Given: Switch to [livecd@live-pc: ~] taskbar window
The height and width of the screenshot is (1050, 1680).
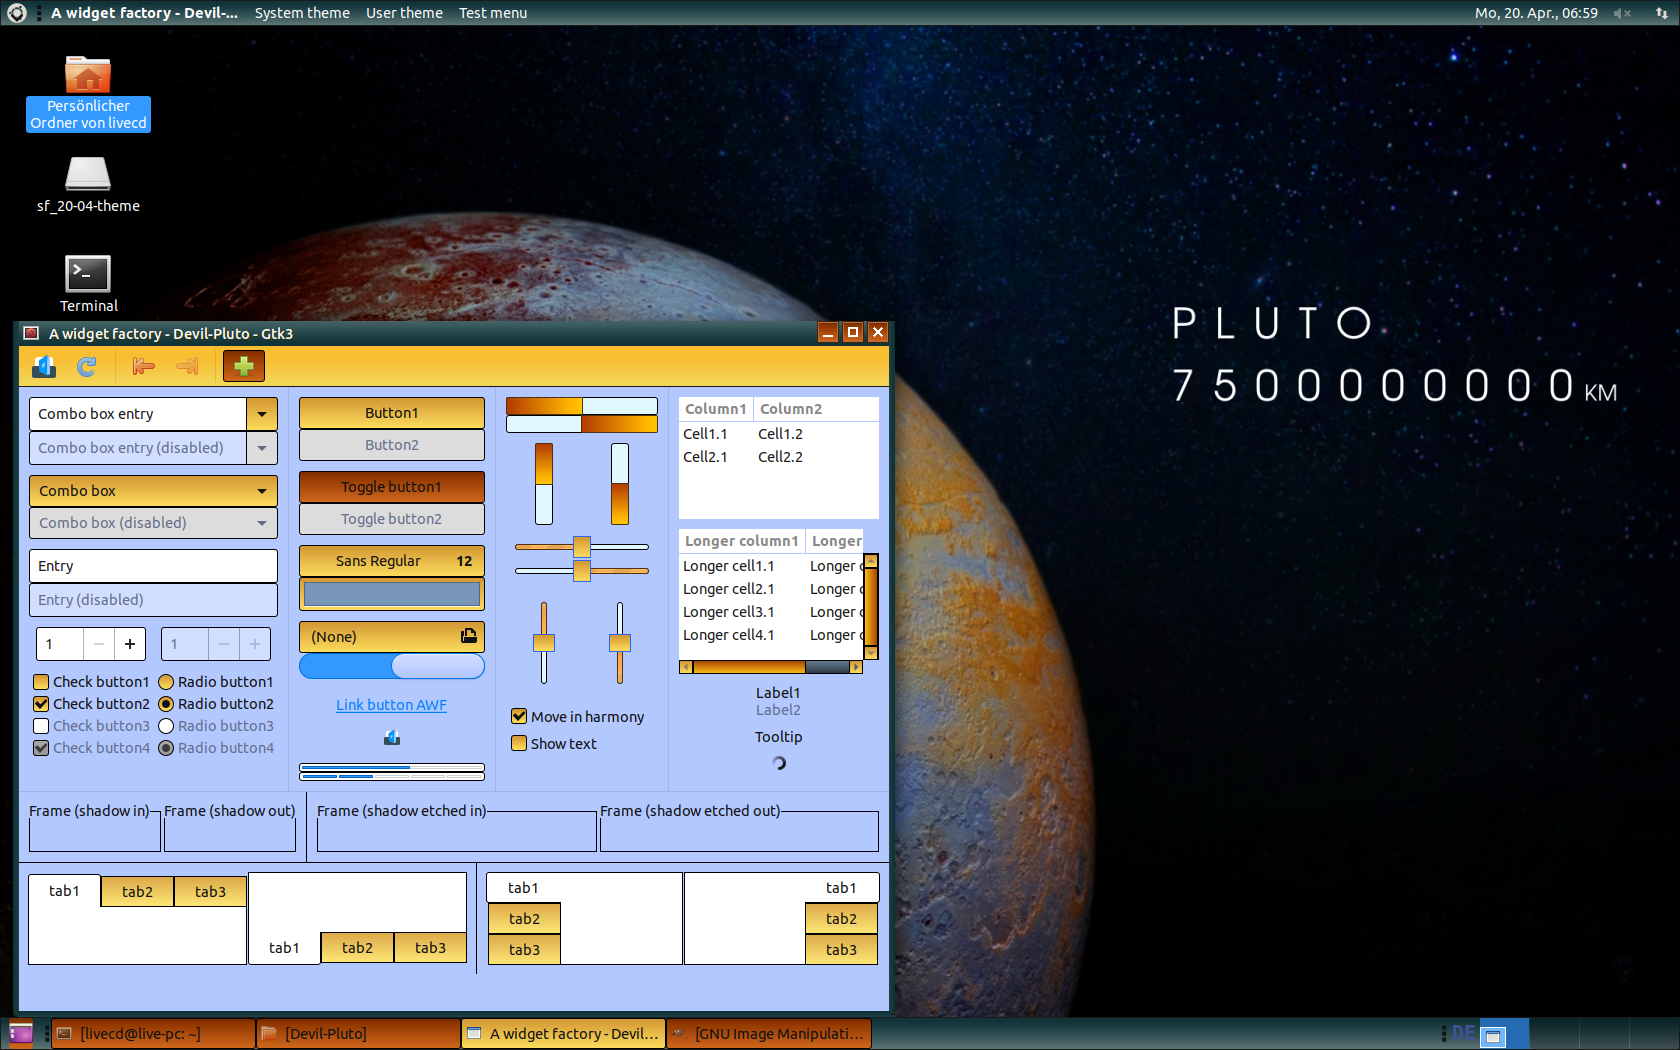Looking at the screenshot, I should 153,1034.
